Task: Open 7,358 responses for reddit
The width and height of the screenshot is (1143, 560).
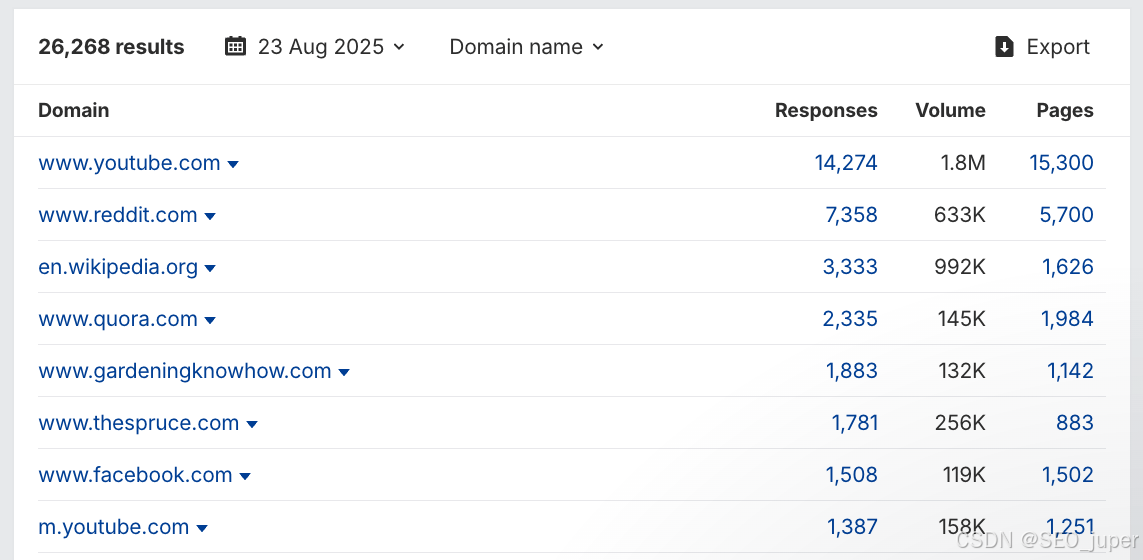Action: click(x=851, y=215)
